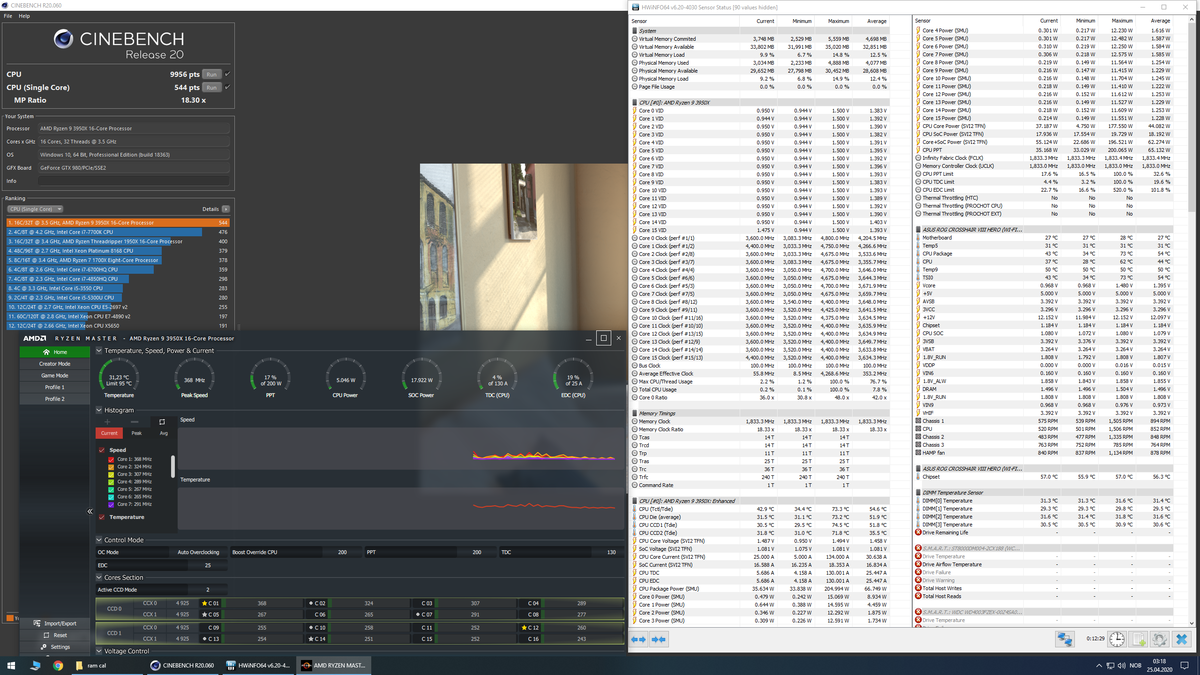The image size is (1200, 675).
Task: Toggle Core 4 speed checkbox
Action: point(111,482)
